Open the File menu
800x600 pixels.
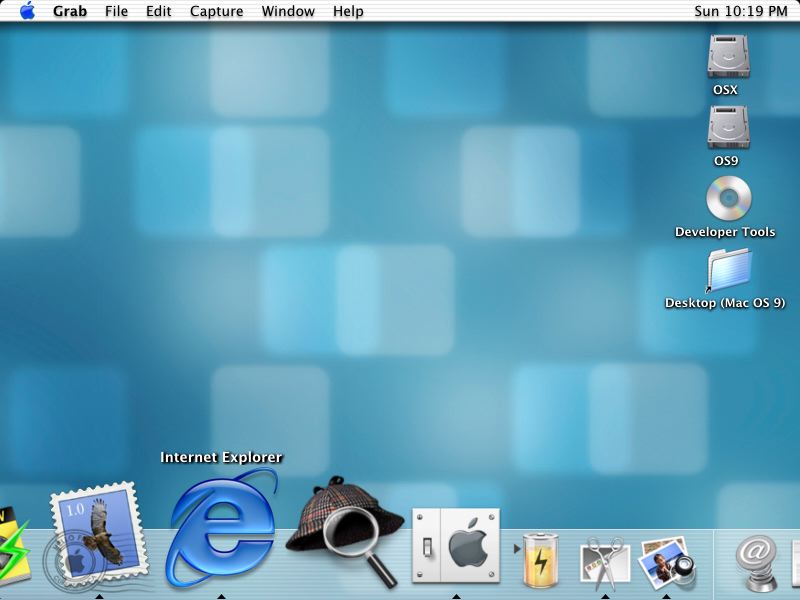(x=116, y=11)
